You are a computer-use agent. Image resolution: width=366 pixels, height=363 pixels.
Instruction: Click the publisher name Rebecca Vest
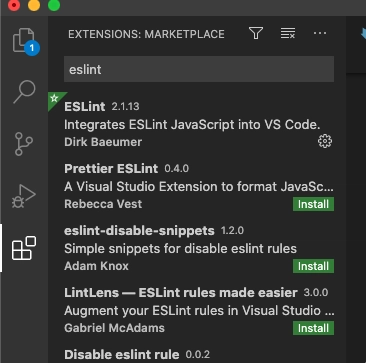click(x=103, y=204)
